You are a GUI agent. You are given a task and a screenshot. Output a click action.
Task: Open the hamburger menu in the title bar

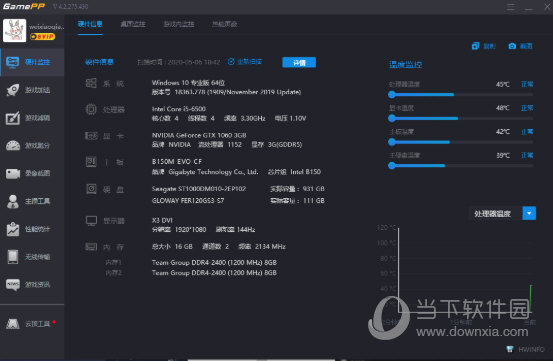(x=511, y=7)
